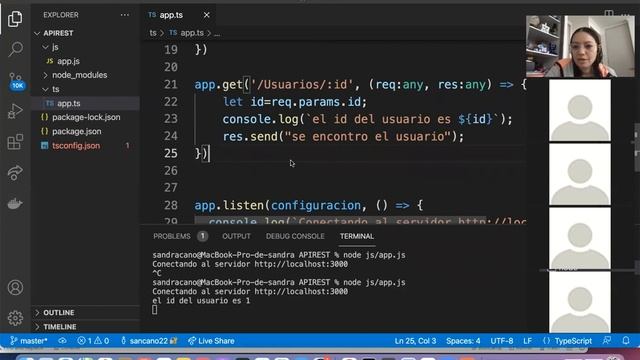The width and height of the screenshot is (640, 360).
Task: Click the synchronize changes cloud icon
Action: click(62, 341)
